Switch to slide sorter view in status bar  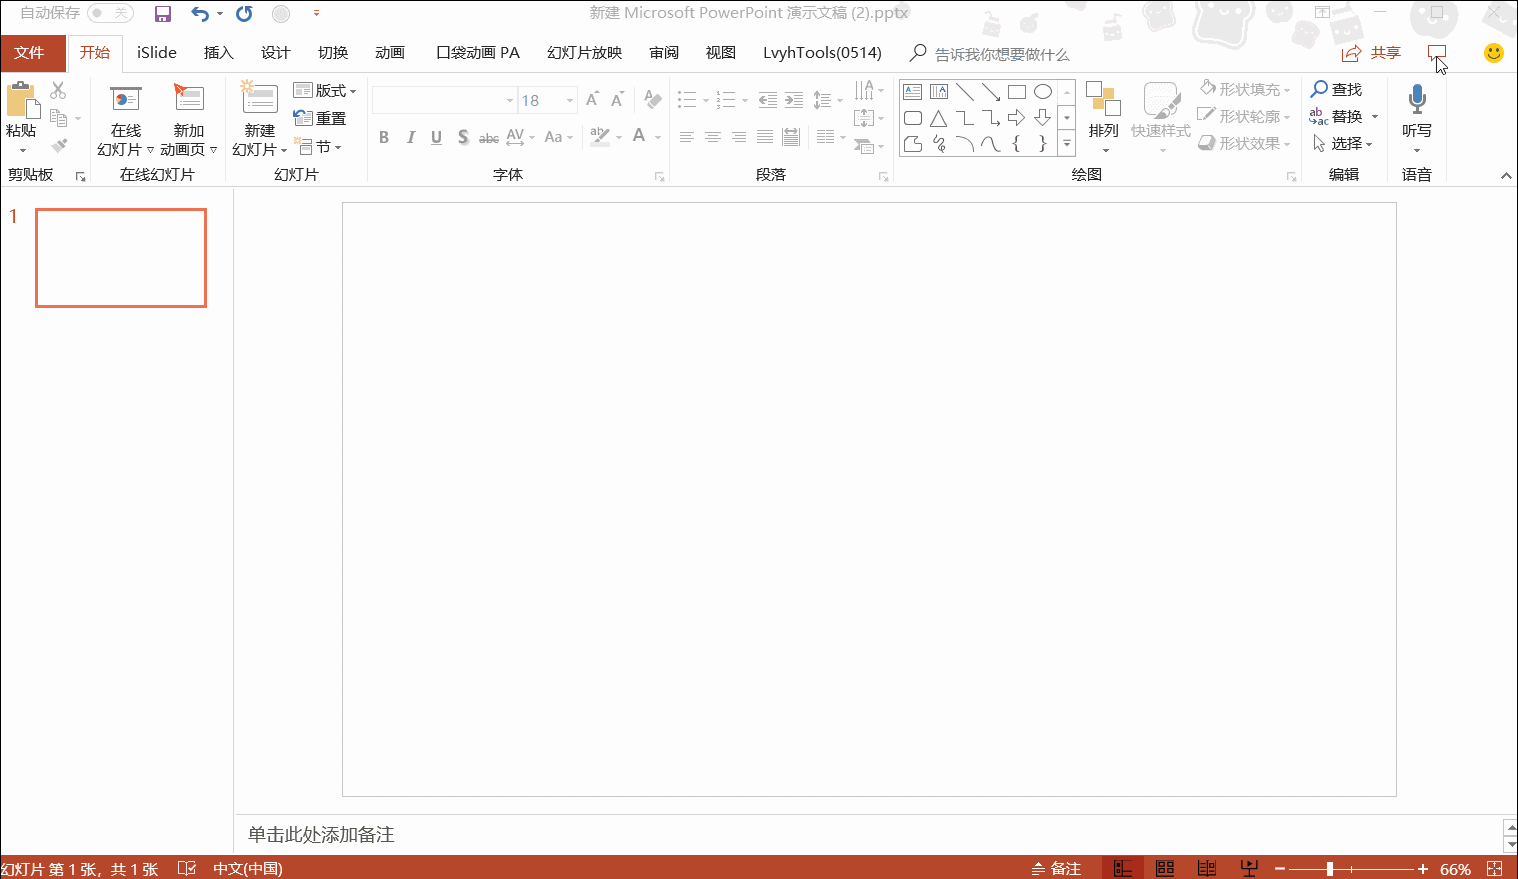pos(1164,867)
